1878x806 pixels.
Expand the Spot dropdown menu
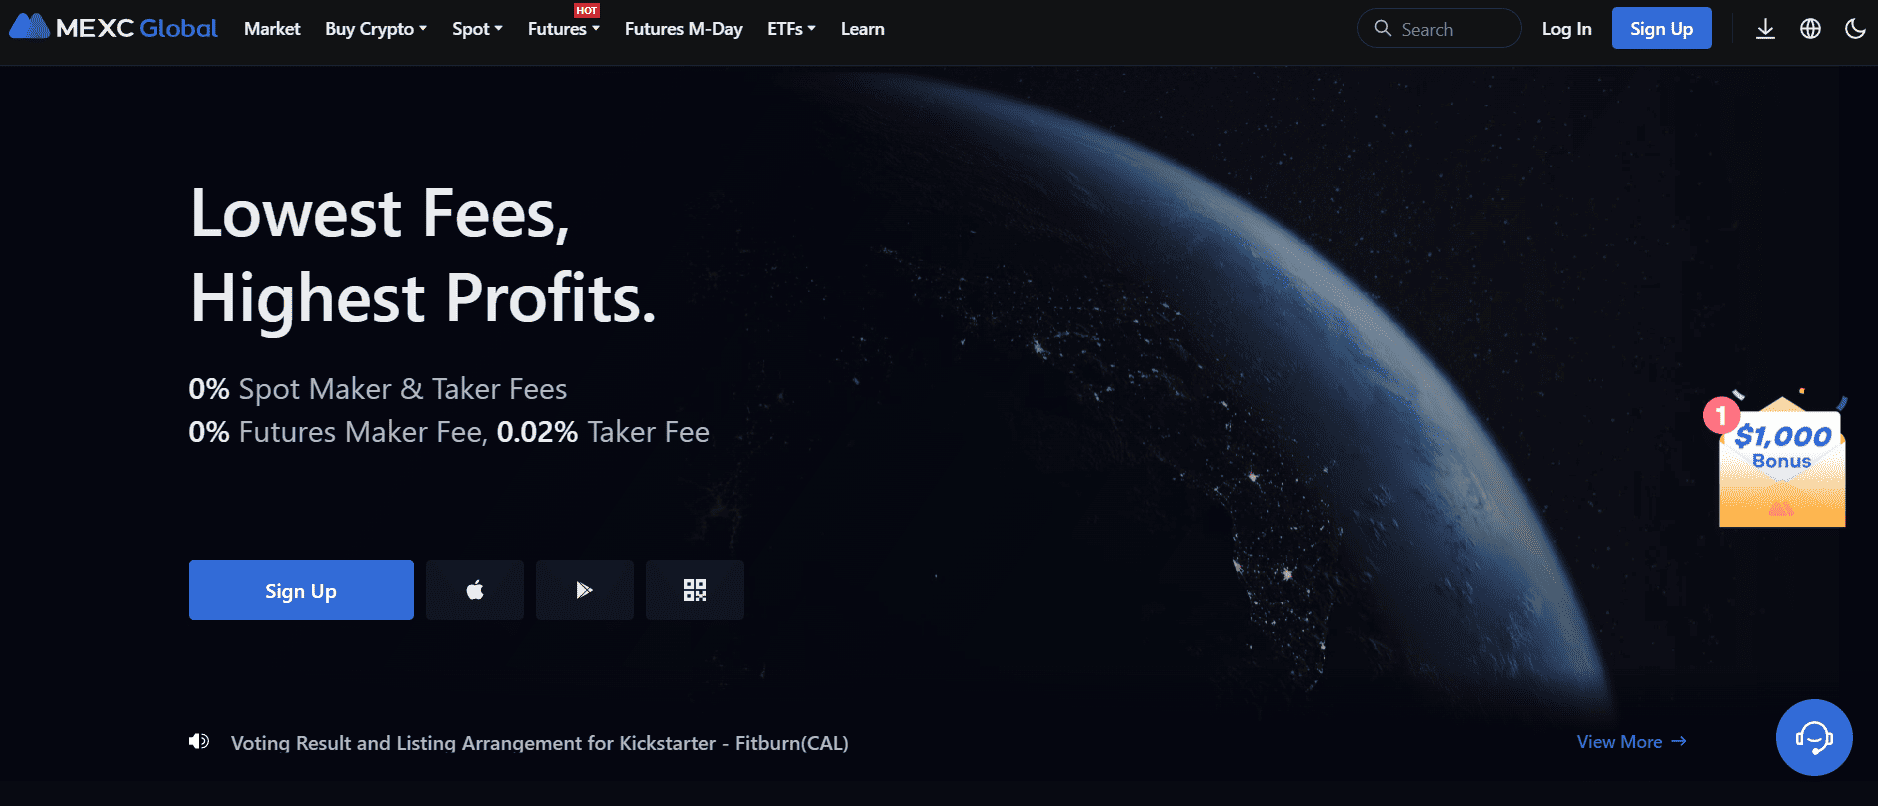click(x=477, y=29)
